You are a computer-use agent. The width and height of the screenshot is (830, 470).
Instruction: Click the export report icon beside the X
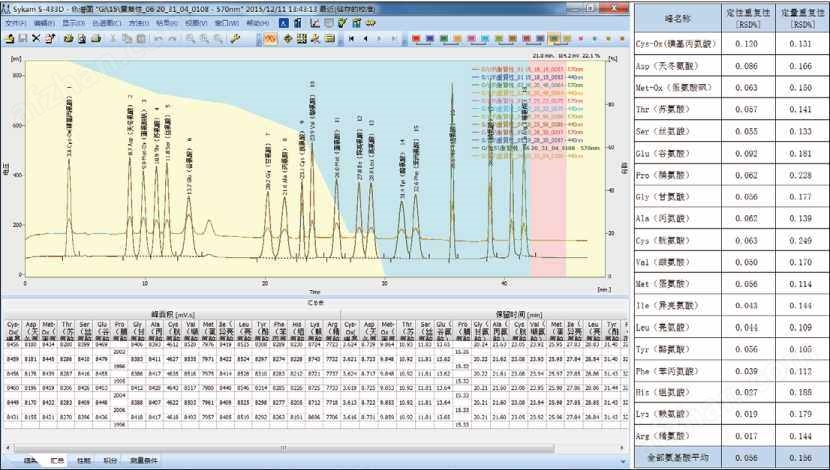(x=50, y=39)
